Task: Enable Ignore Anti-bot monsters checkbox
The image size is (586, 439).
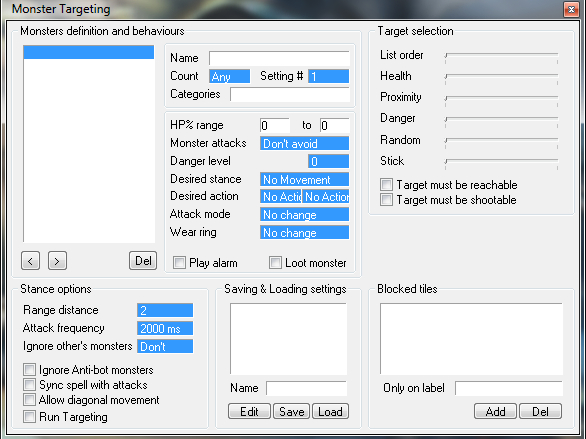Action: point(29,370)
